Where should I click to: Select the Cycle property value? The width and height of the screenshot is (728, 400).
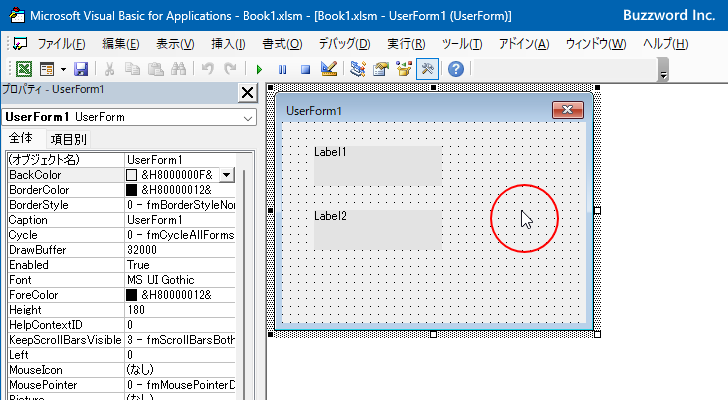click(x=180, y=235)
